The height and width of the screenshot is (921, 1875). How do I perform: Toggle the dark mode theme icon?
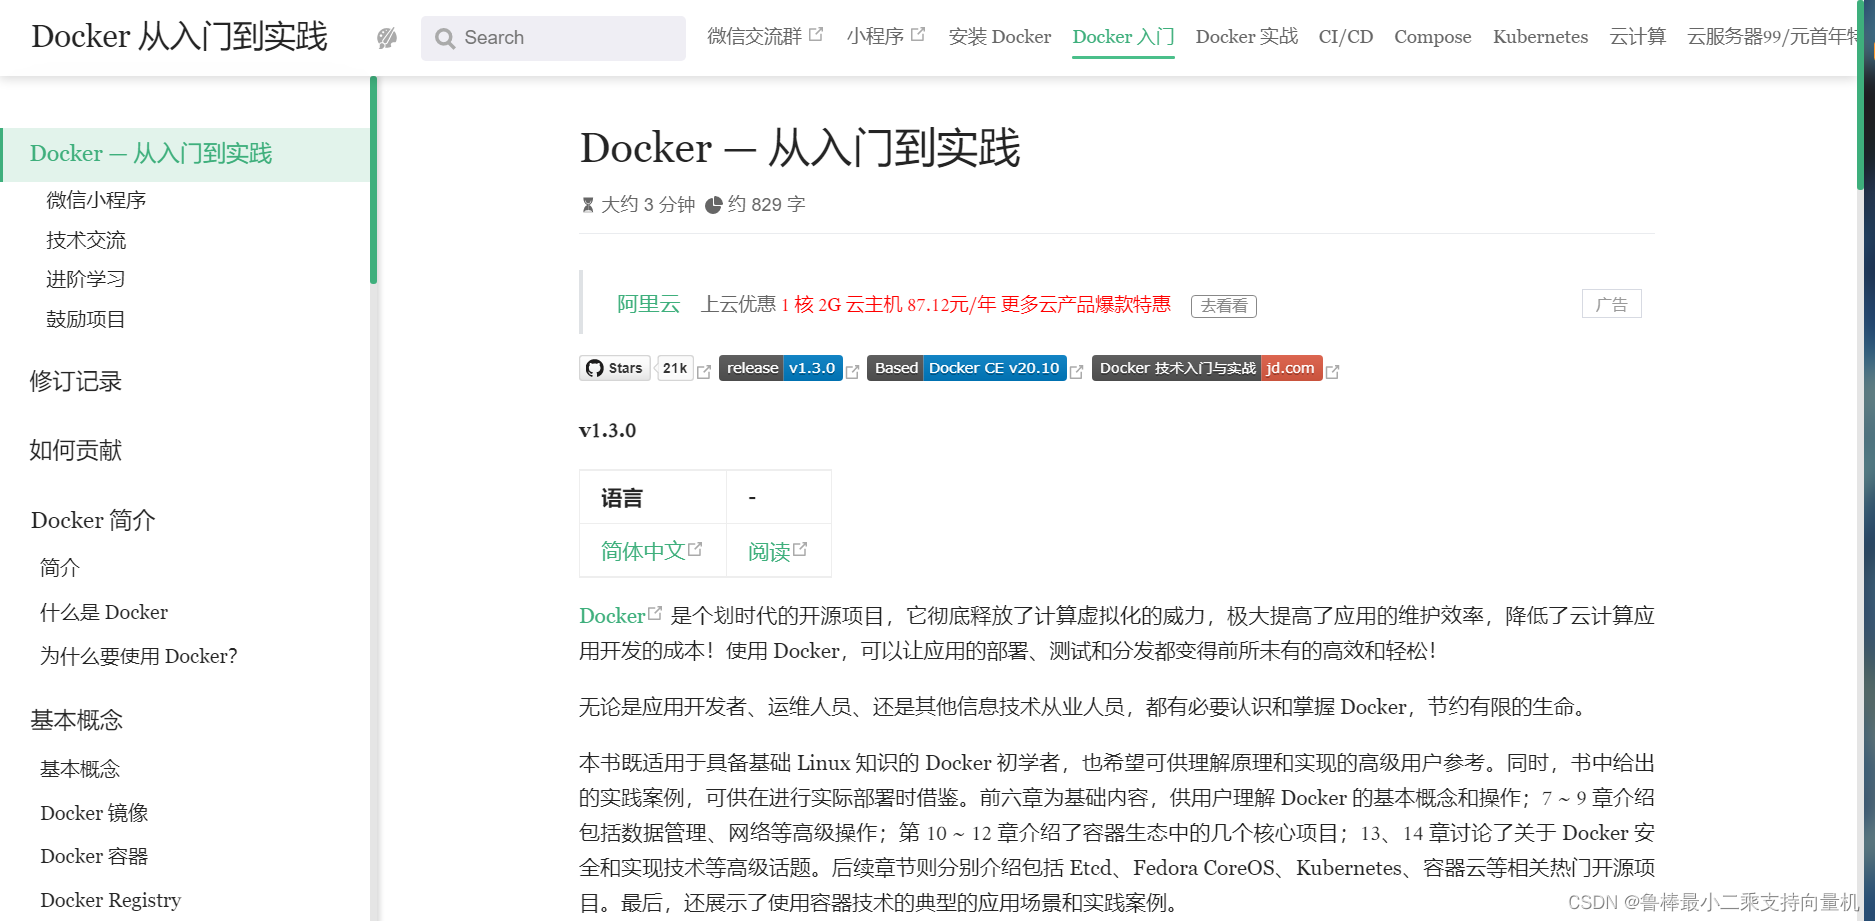pyautogui.click(x=387, y=38)
